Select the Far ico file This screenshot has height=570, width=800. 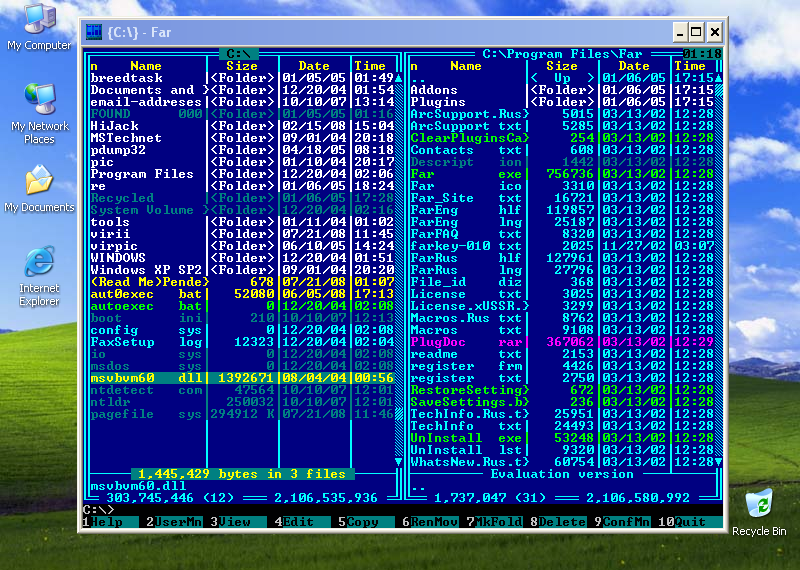pyautogui.click(x=562, y=186)
